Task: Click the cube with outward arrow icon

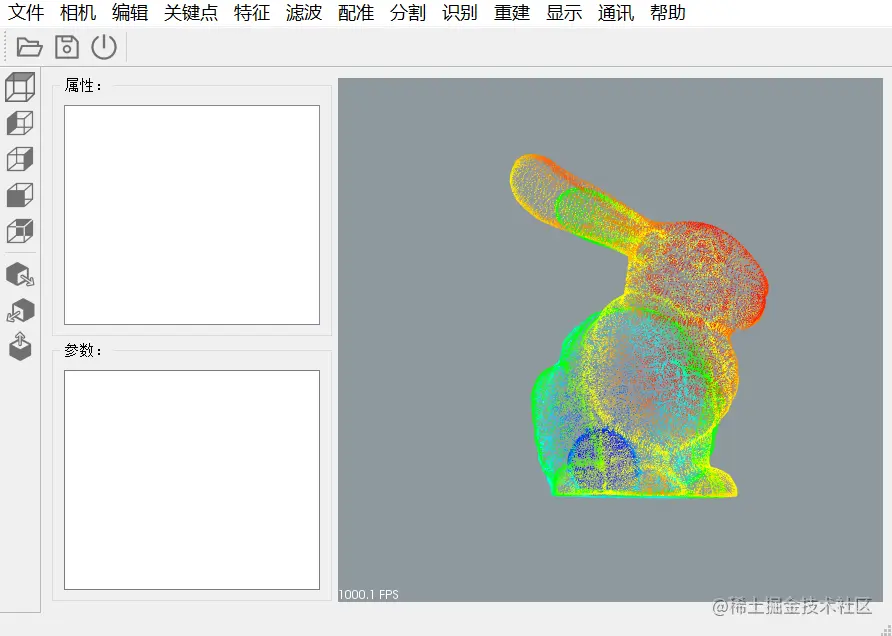Action: click(20, 275)
